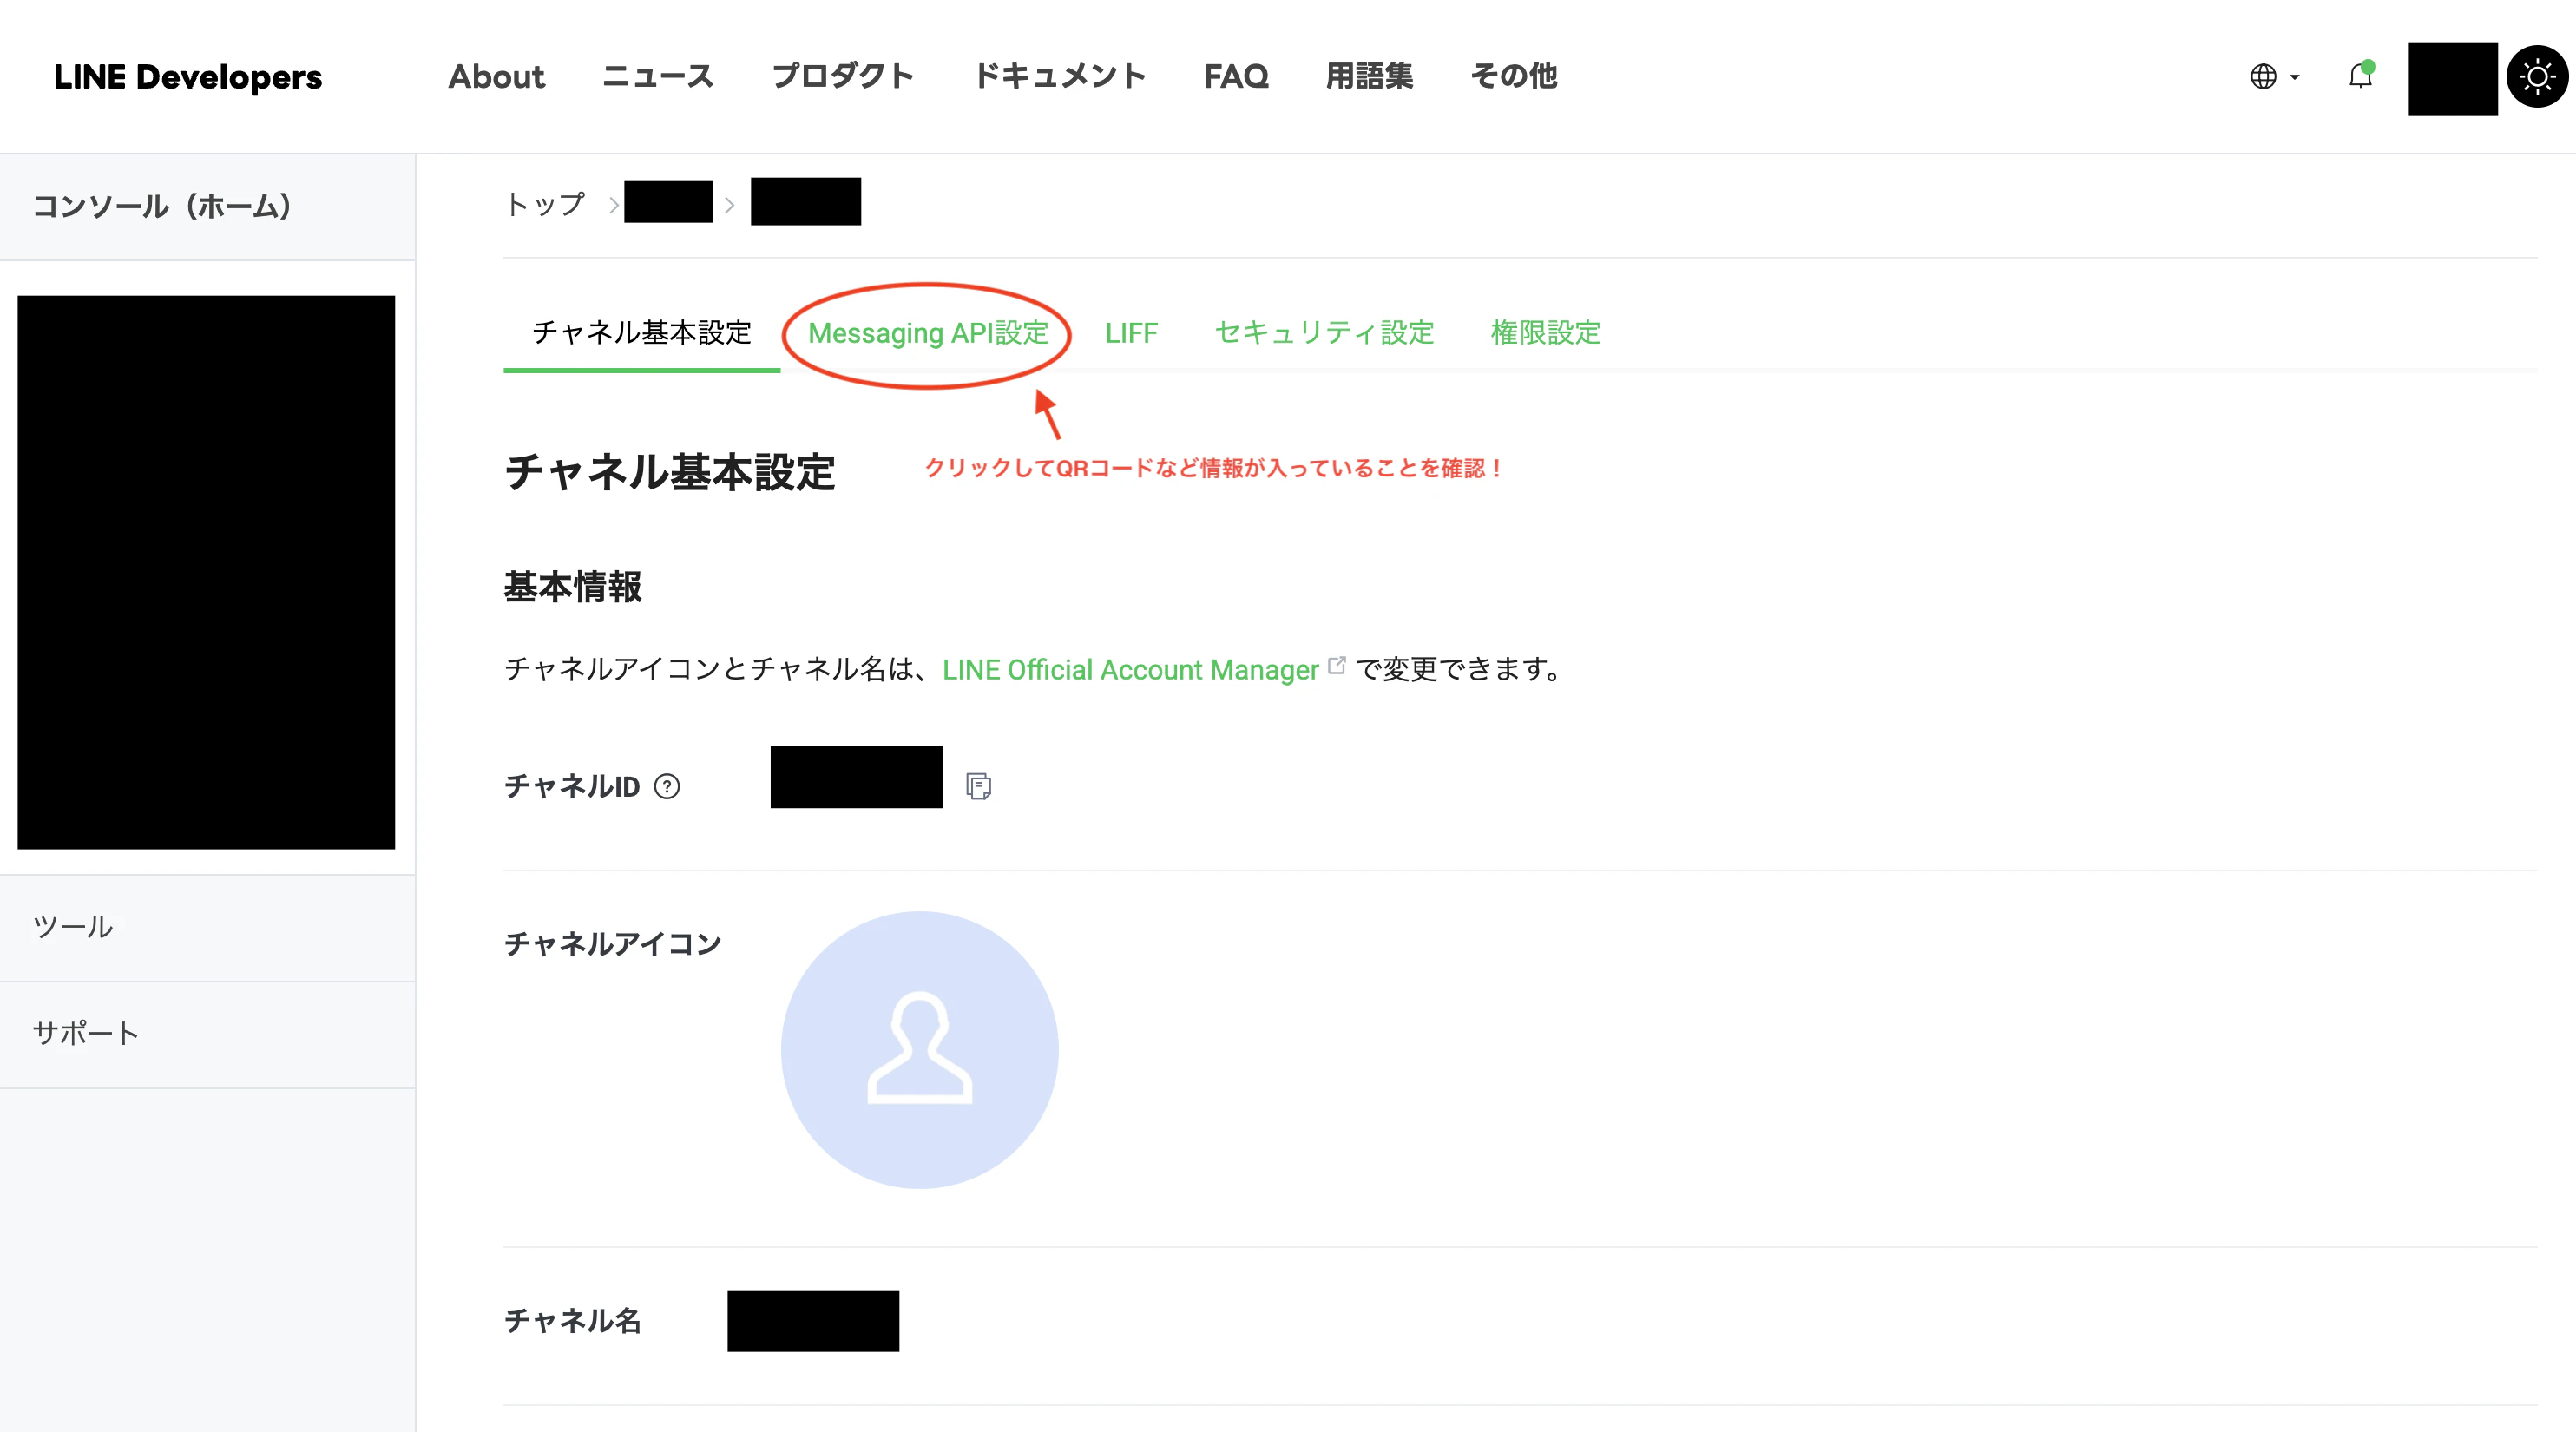Toggle the light/dark theme sun icon

[2537, 76]
